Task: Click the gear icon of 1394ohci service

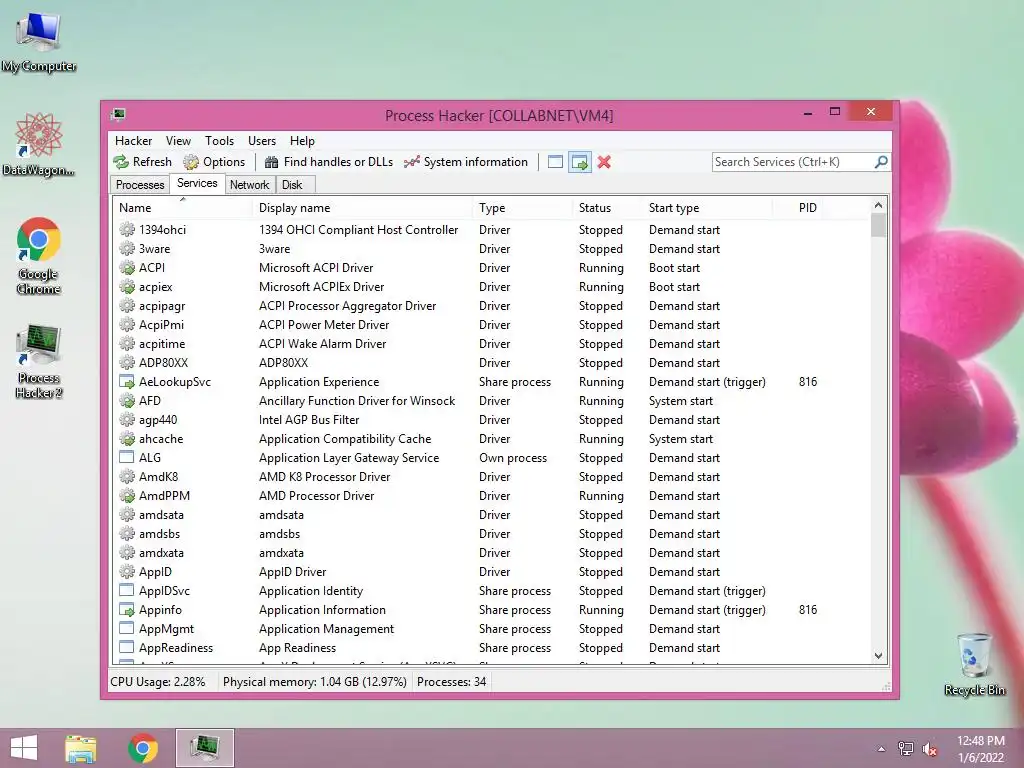Action: [127, 229]
